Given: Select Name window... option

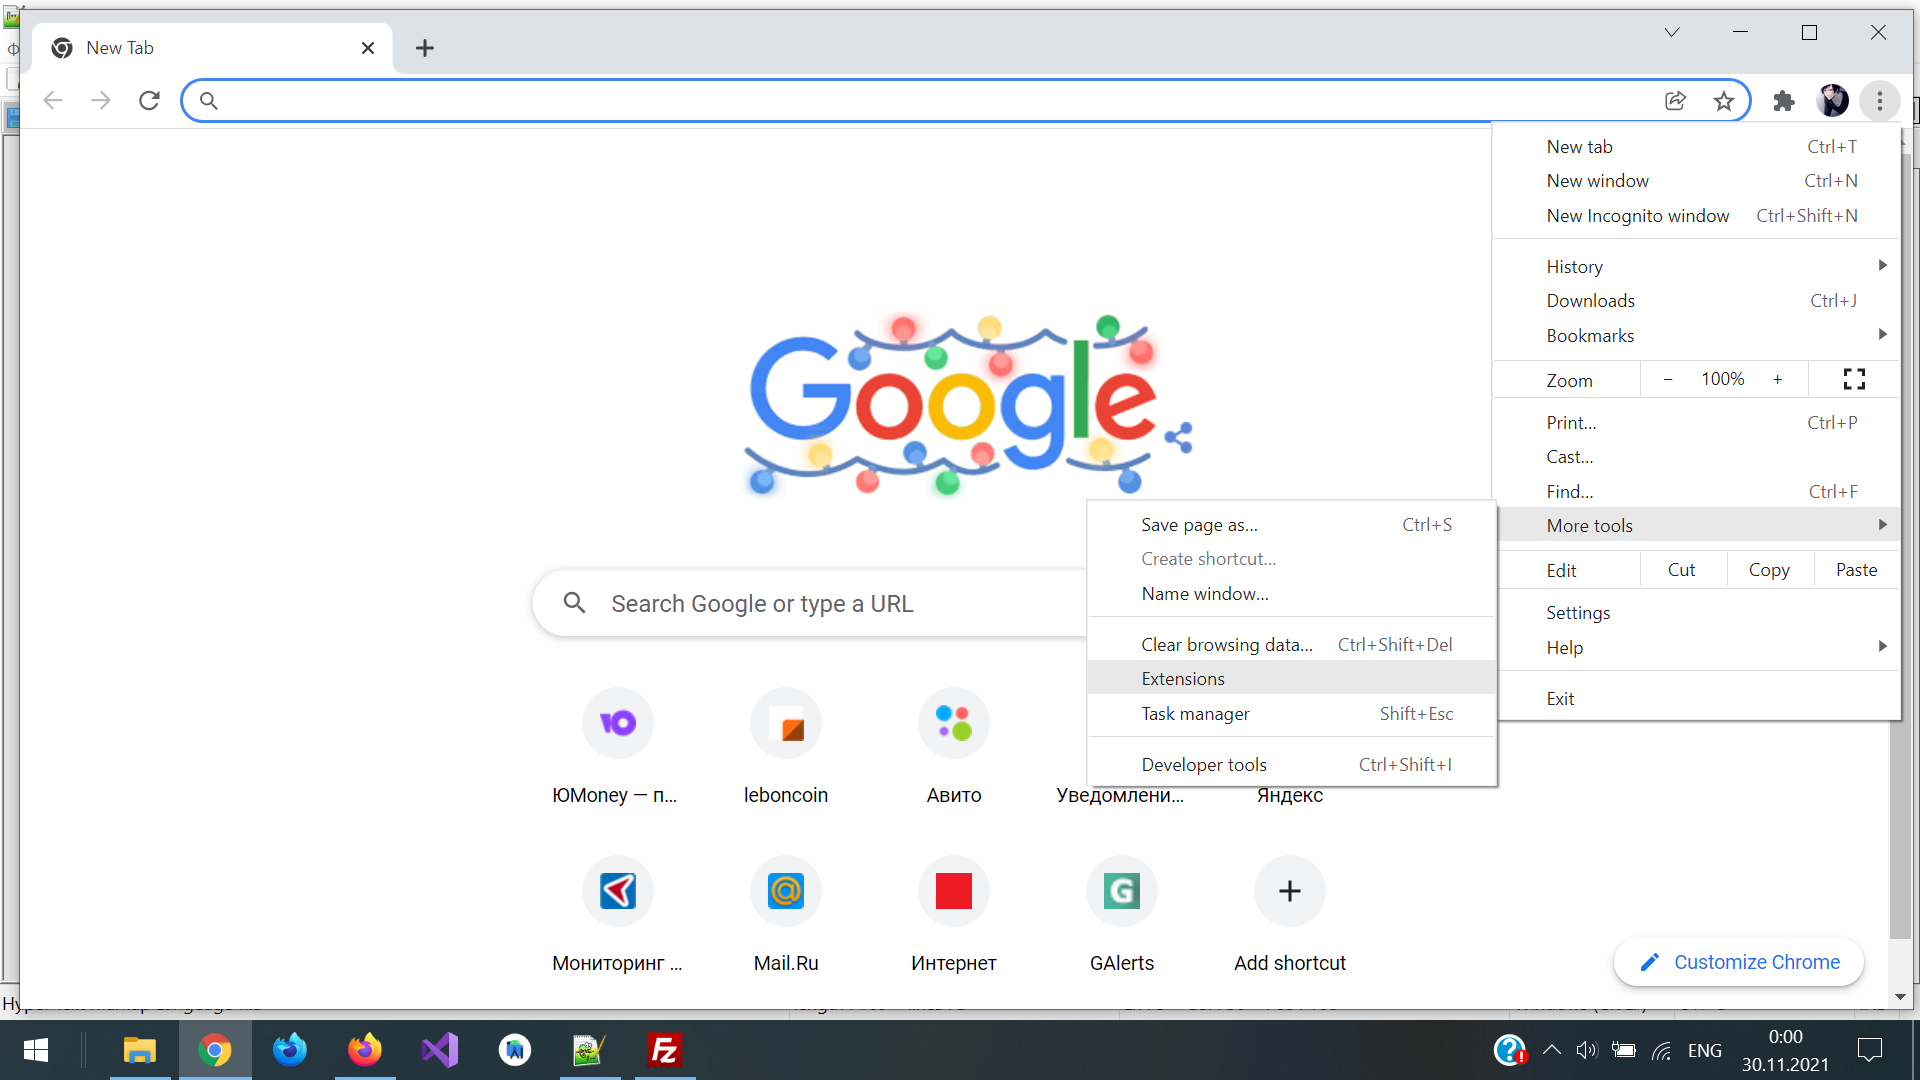Looking at the screenshot, I should (x=1292, y=594).
